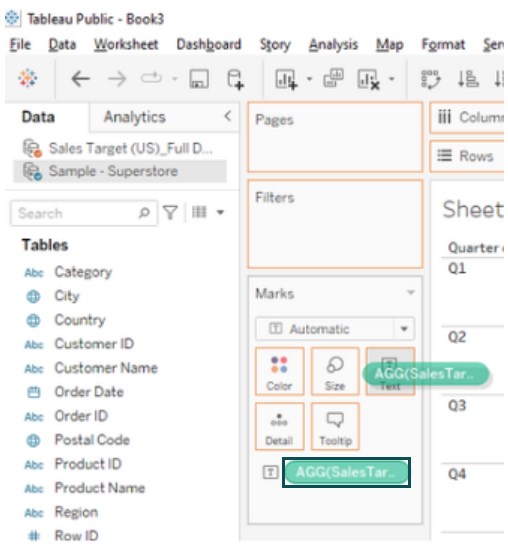The image size is (508, 556).
Task: Click the Rows shelf
Action: point(467,156)
